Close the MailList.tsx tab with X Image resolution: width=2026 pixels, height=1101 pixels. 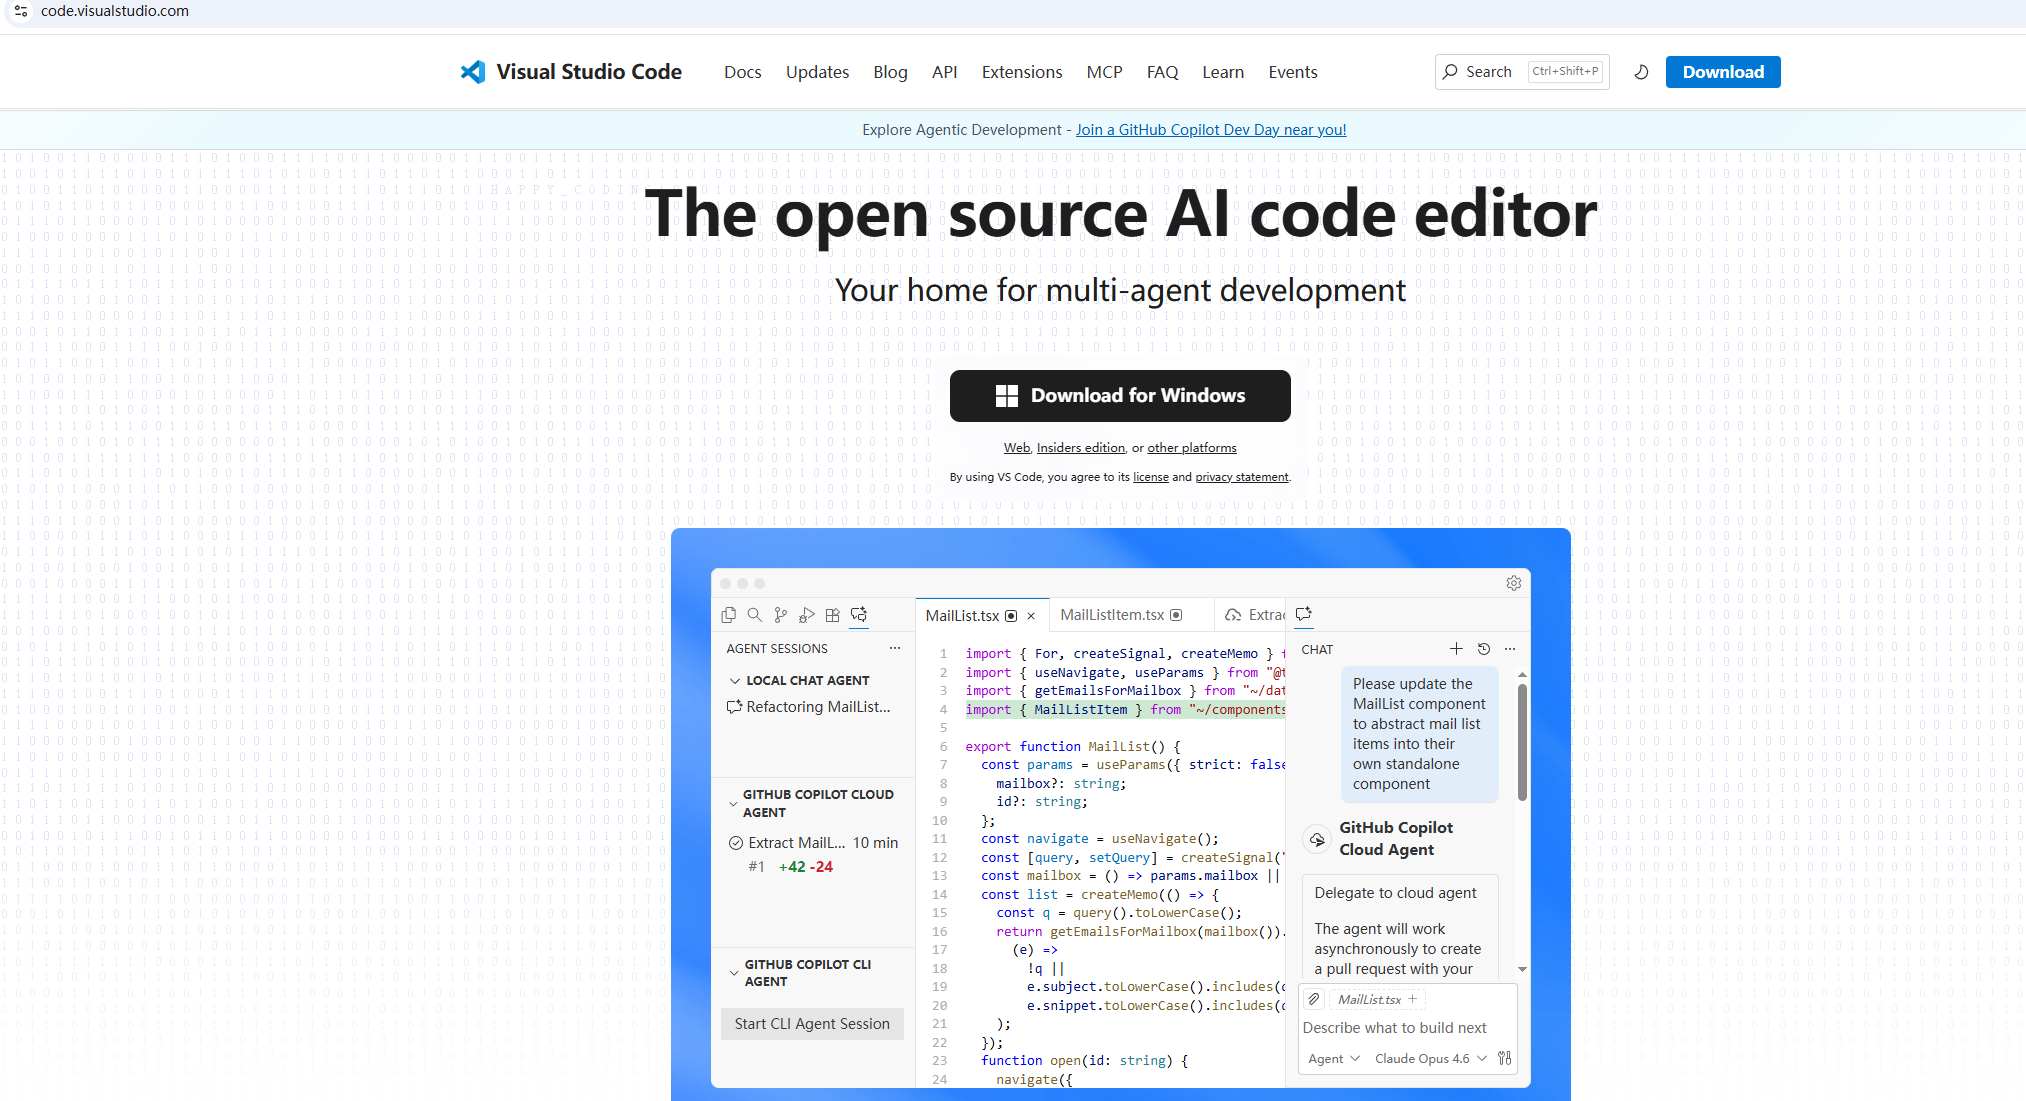point(1031,616)
